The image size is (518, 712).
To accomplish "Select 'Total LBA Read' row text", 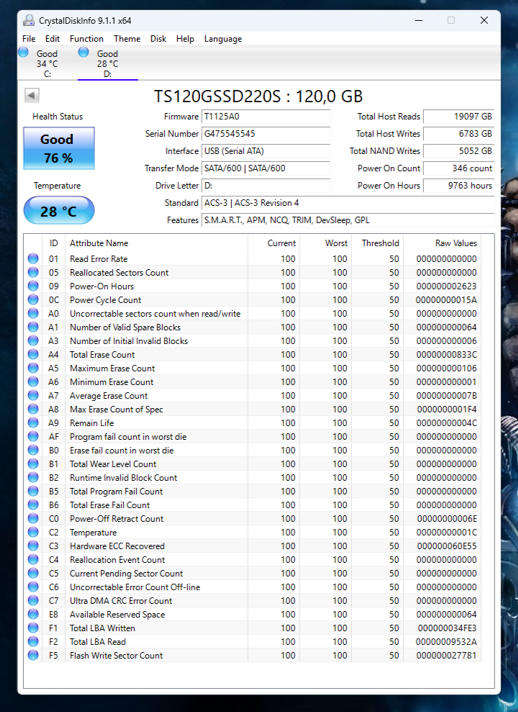I will tap(98, 642).
